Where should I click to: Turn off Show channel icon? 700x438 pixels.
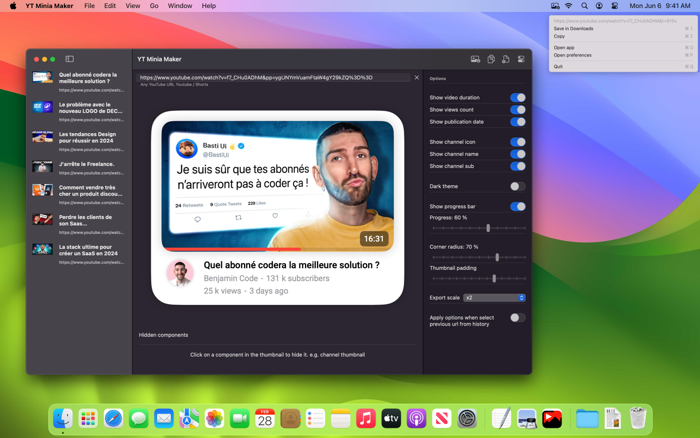tap(518, 142)
